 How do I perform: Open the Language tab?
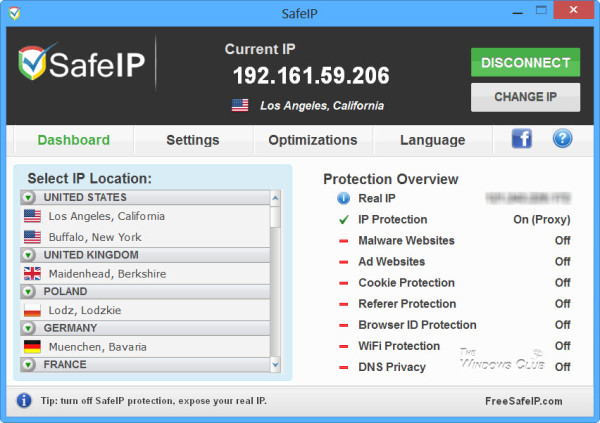[432, 140]
